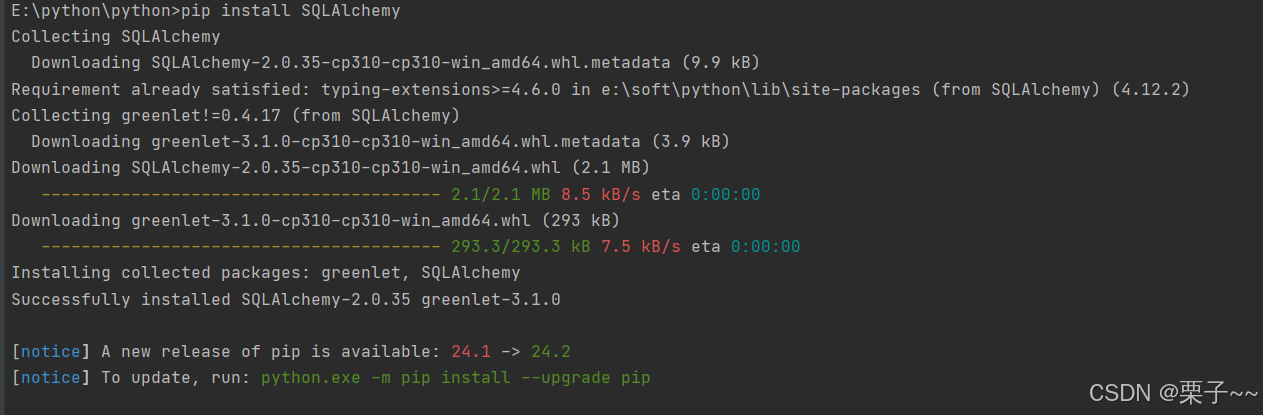Click the CSDN watermark text
Image resolution: width=1263 pixels, height=415 pixels.
click(x=1173, y=393)
